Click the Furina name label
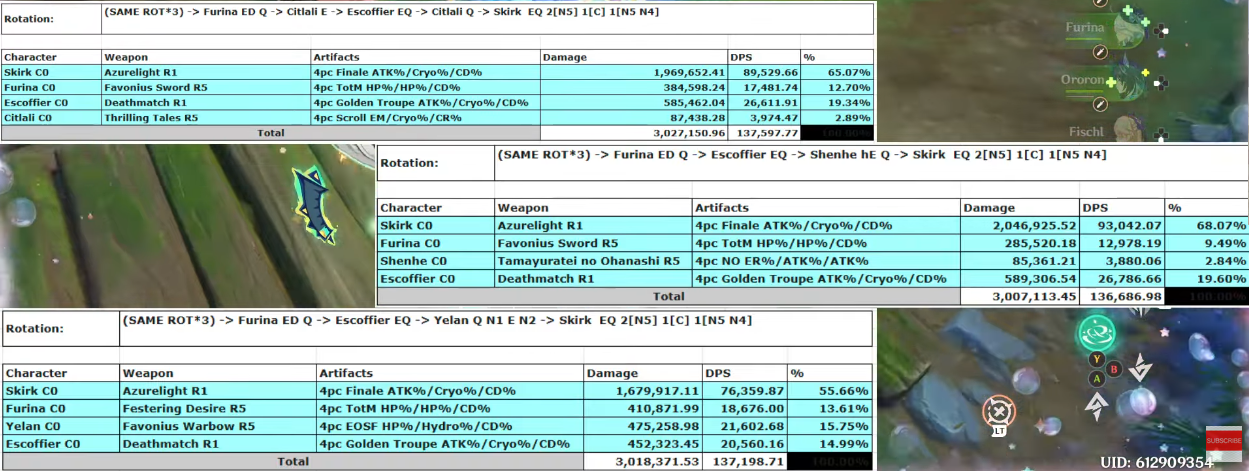Viewport: 1249px width, 471px height. (1085, 28)
